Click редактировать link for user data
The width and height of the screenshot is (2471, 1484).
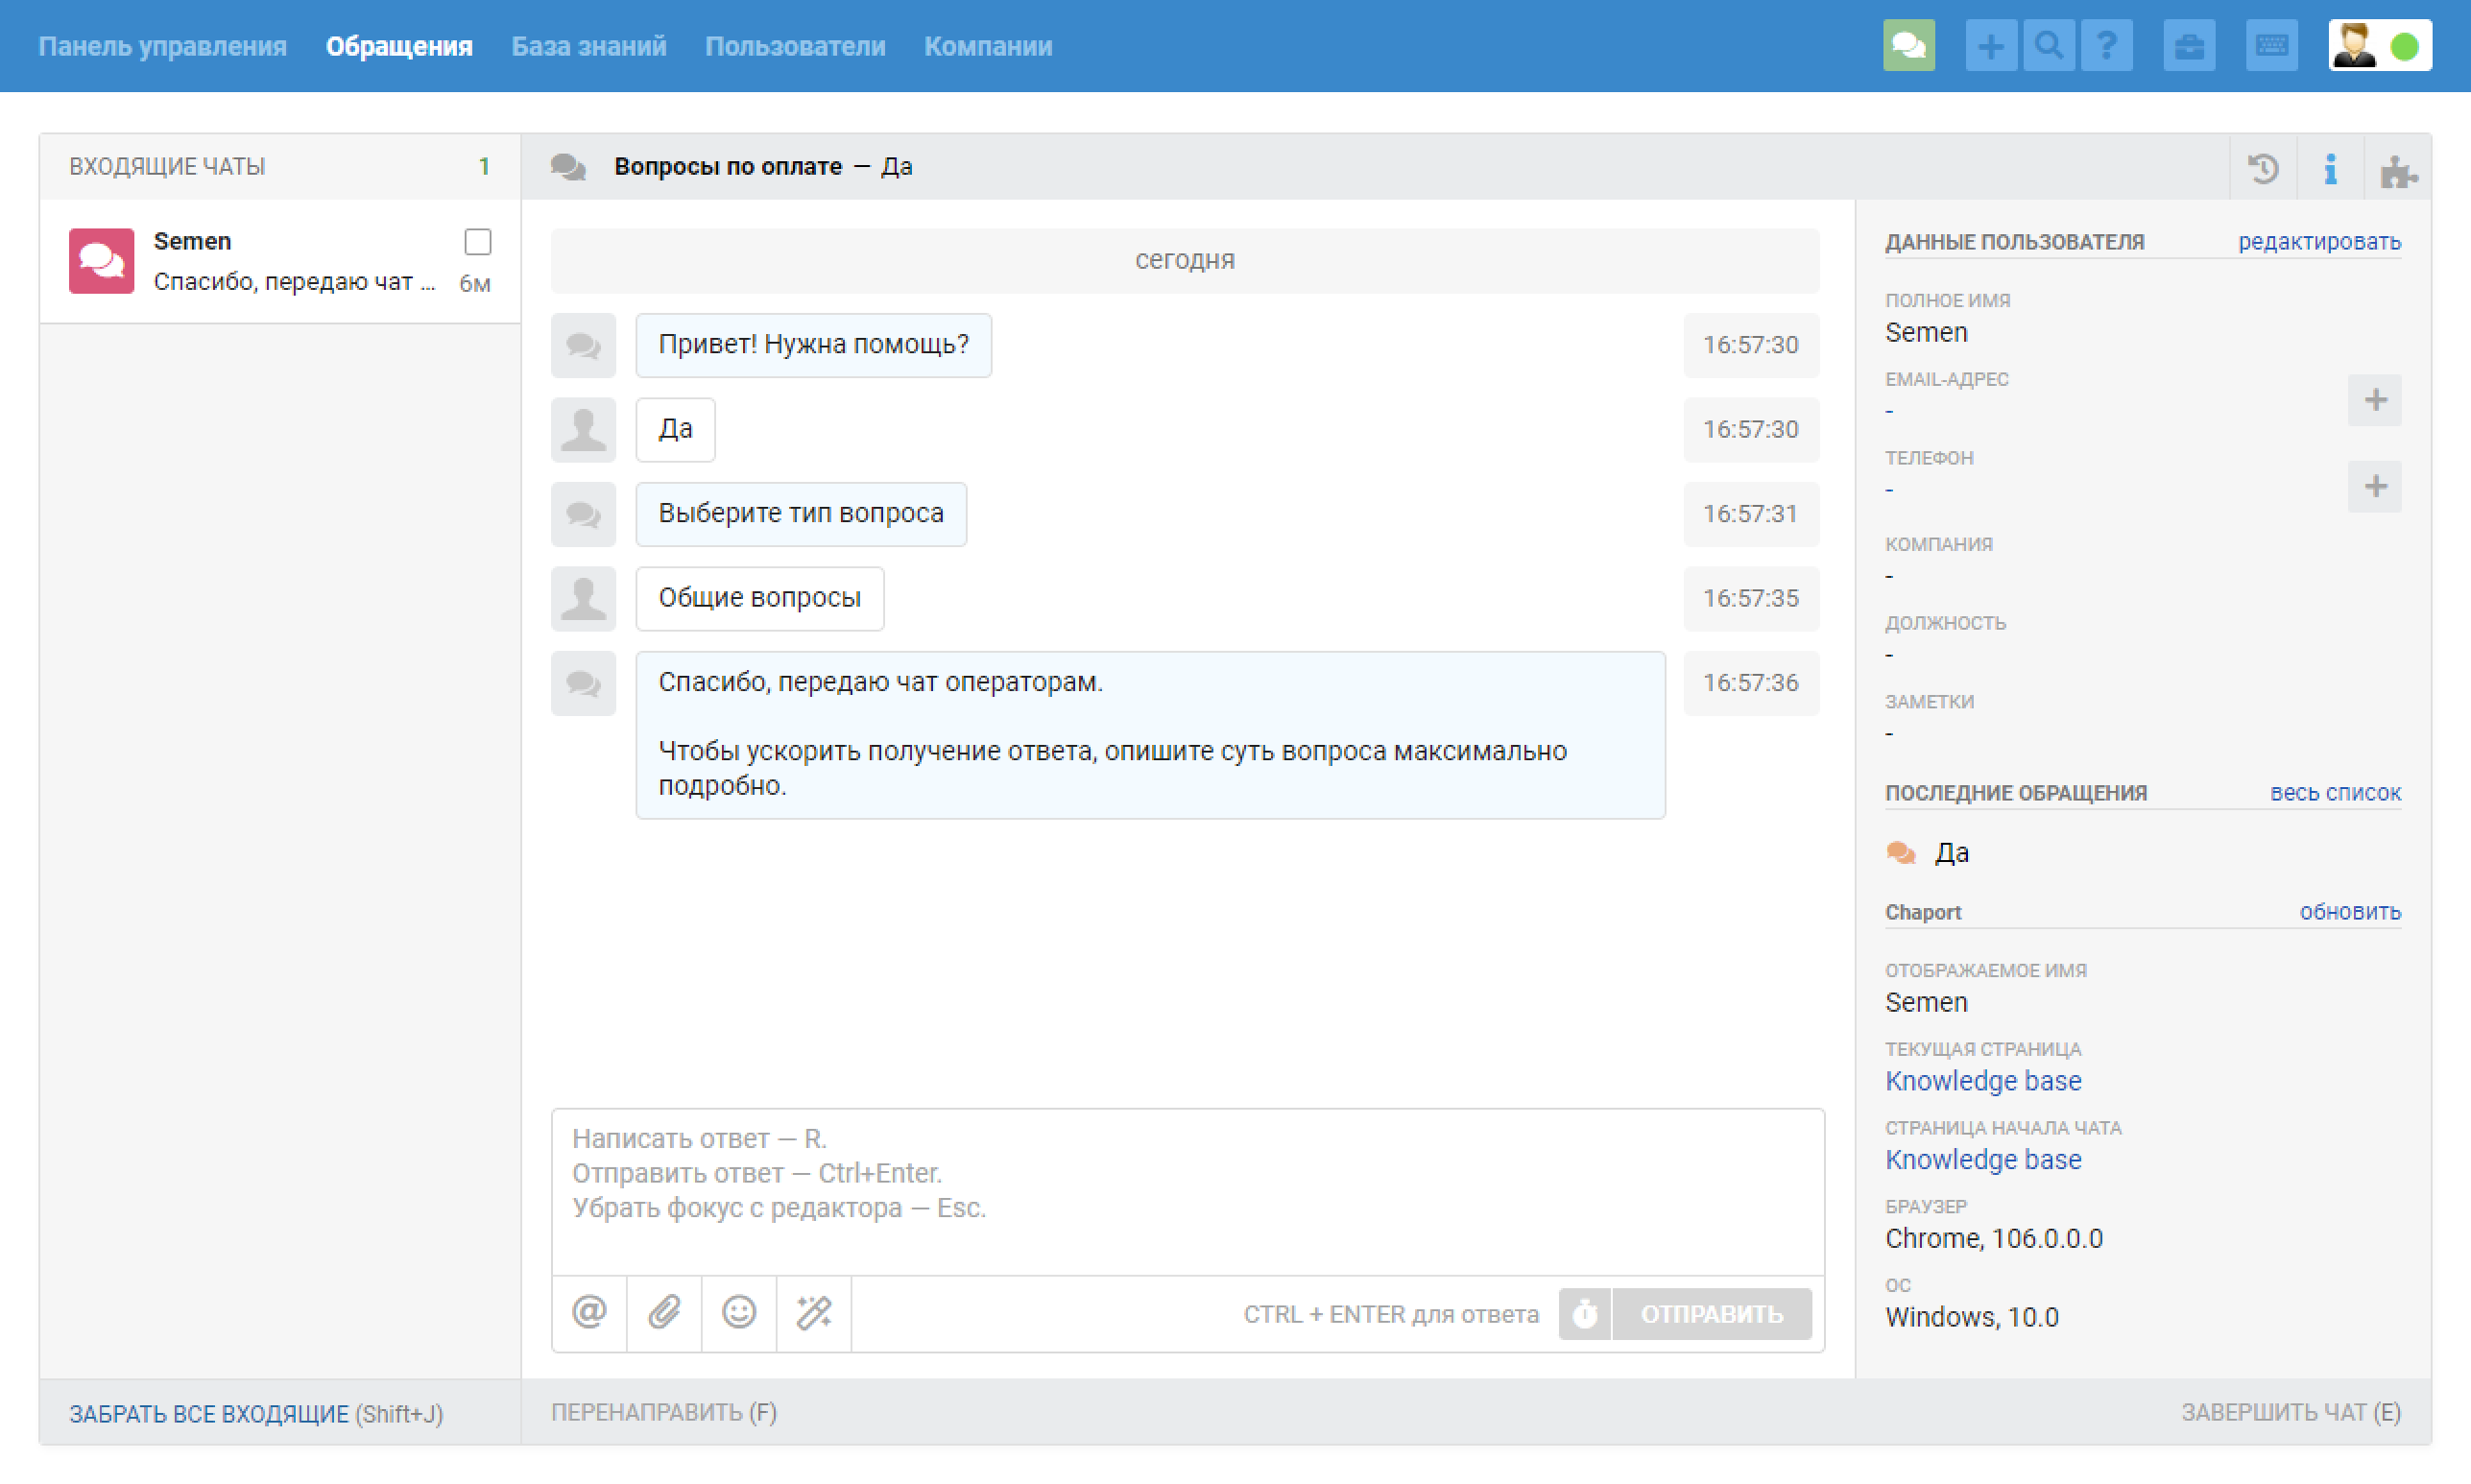(2319, 242)
